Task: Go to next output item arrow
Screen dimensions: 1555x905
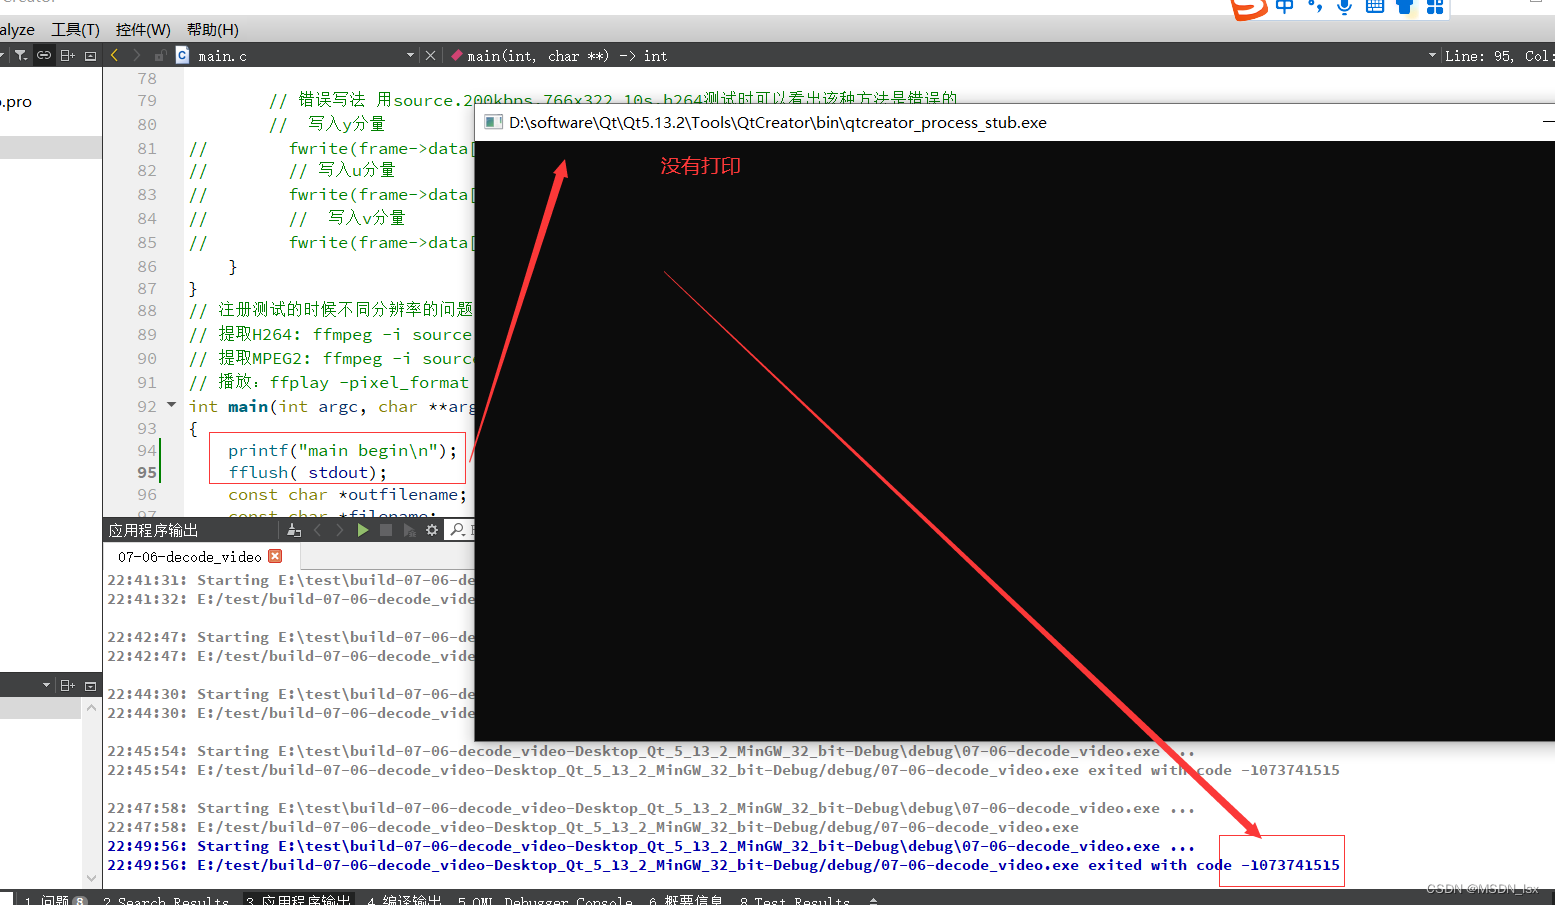Action: tap(340, 530)
